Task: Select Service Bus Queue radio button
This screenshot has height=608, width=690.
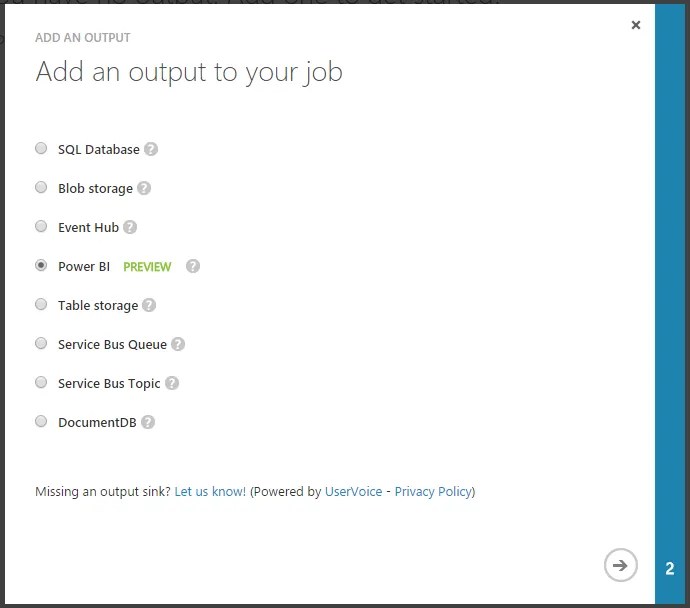Action: pyautogui.click(x=41, y=343)
